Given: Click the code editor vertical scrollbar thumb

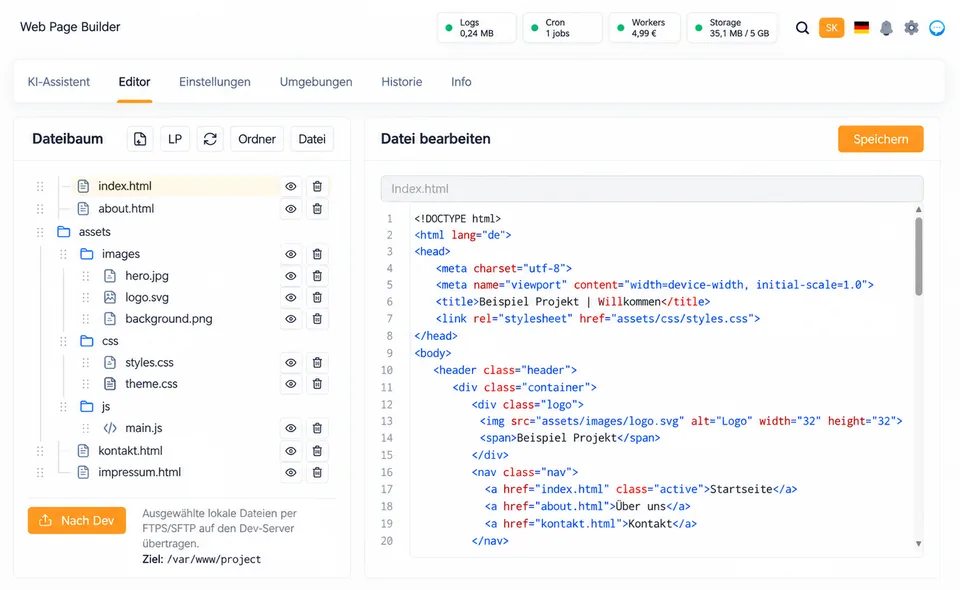Looking at the screenshot, I should (918, 256).
